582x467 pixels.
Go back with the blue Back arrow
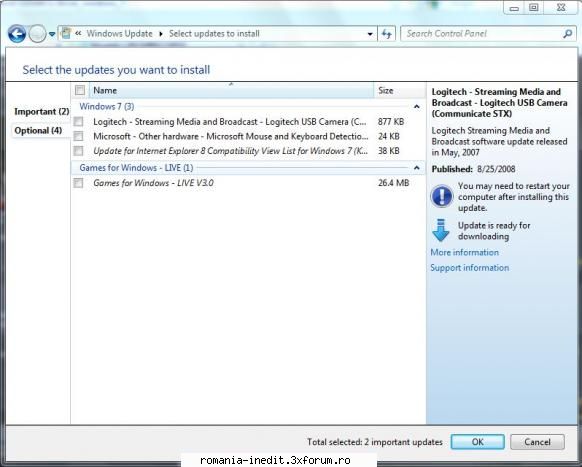[x=17, y=34]
